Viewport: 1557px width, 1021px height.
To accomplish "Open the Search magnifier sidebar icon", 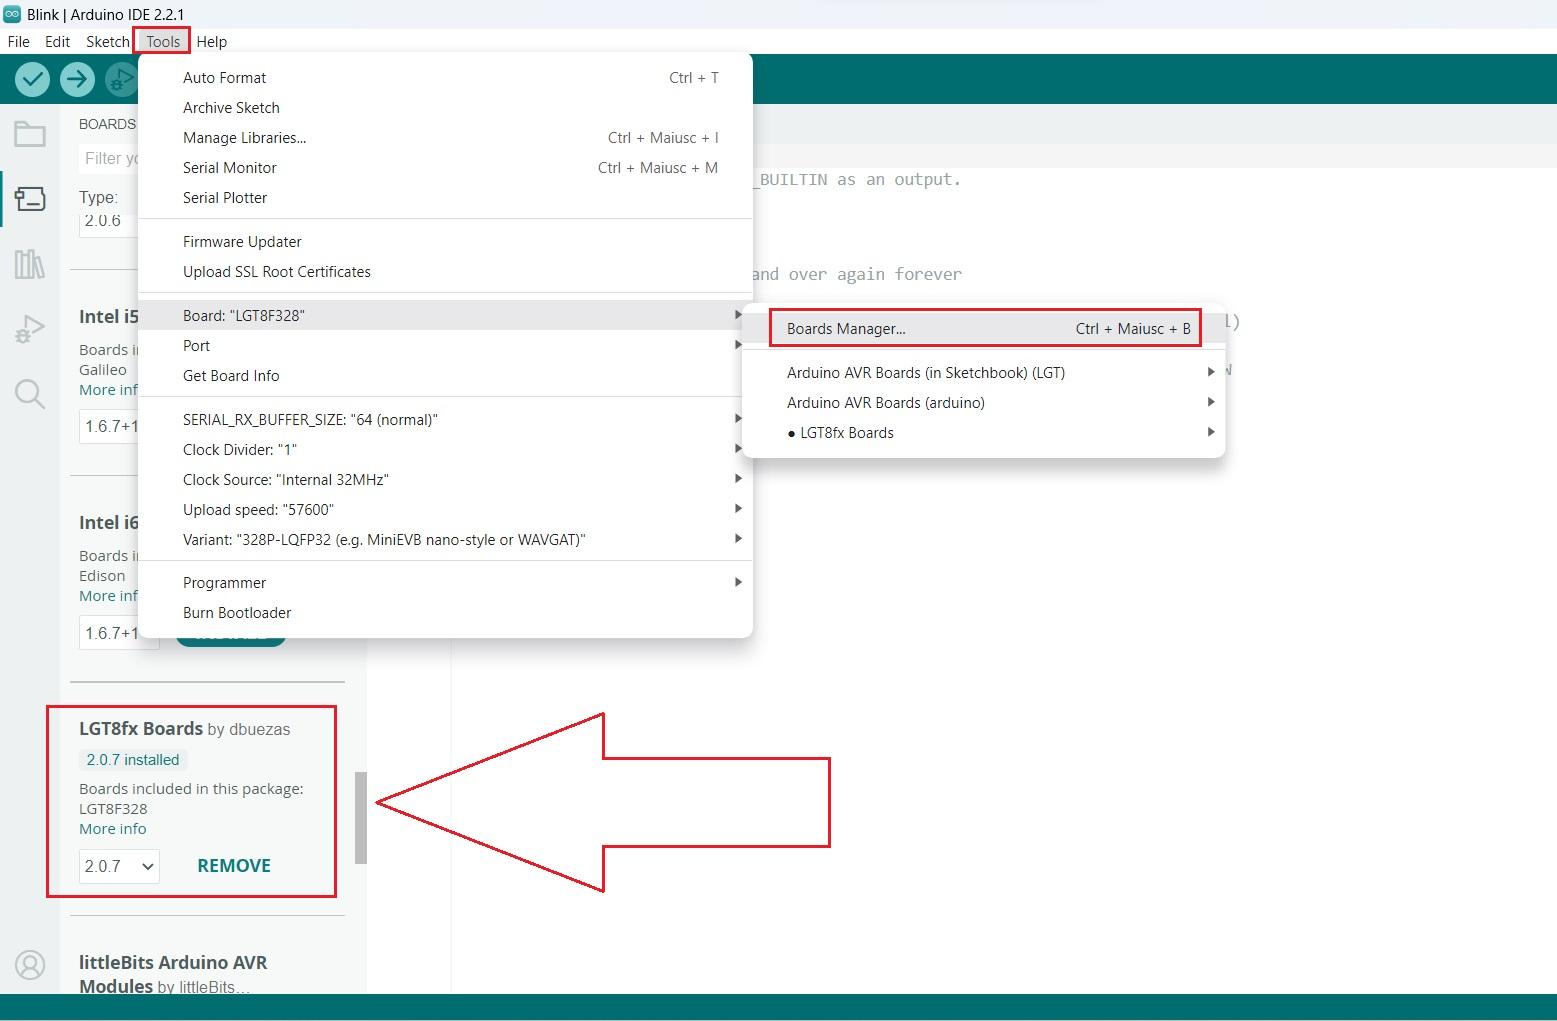I will click(x=30, y=394).
